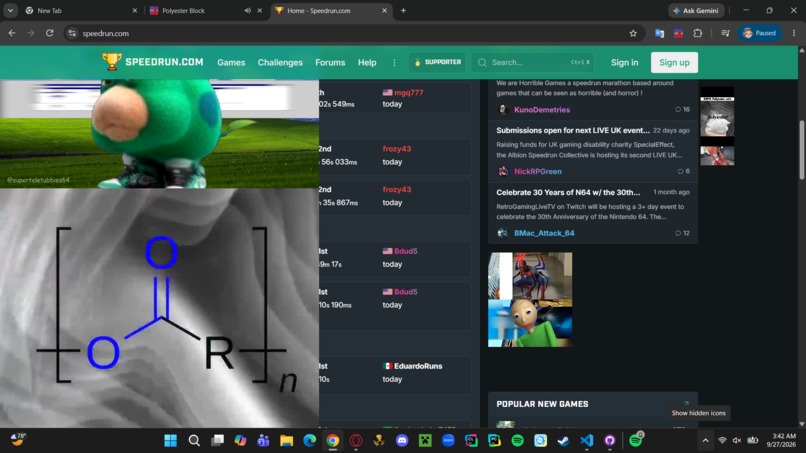Screen dimensions: 806x453
Task: Open Bdud5 profile on 9m 17s run
Action: pyautogui.click(x=406, y=251)
